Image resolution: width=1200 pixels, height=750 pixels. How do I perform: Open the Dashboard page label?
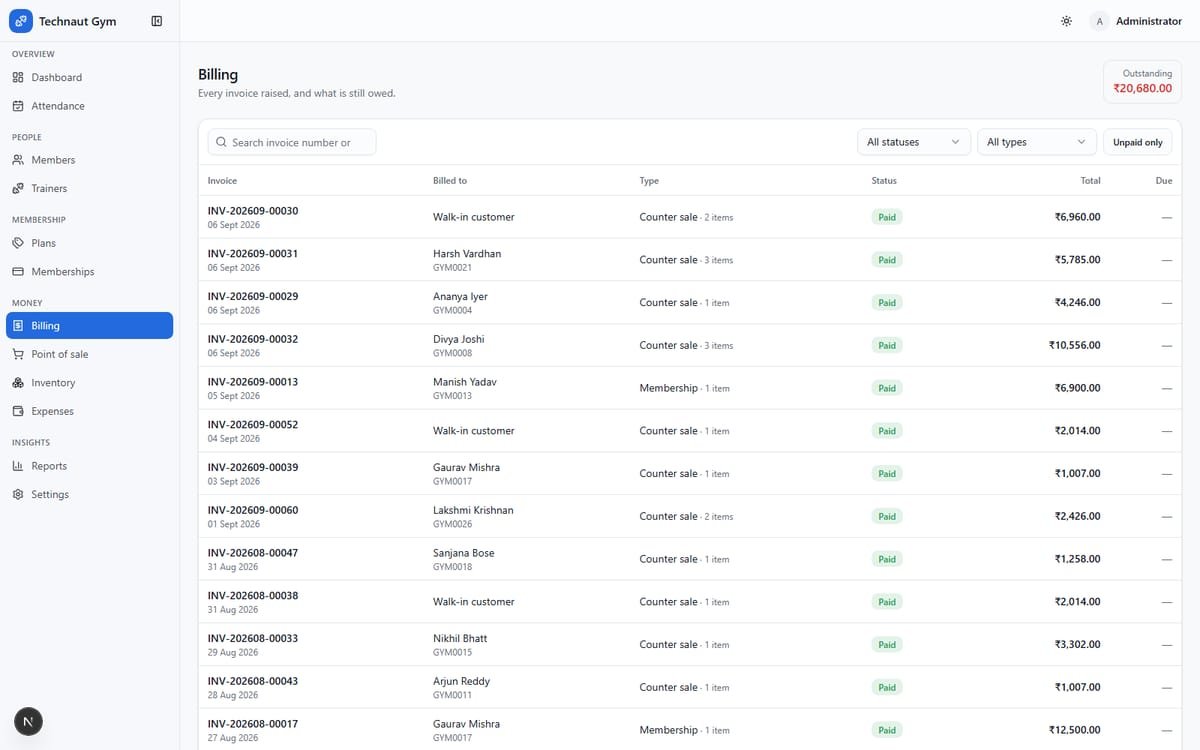[x=57, y=77]
